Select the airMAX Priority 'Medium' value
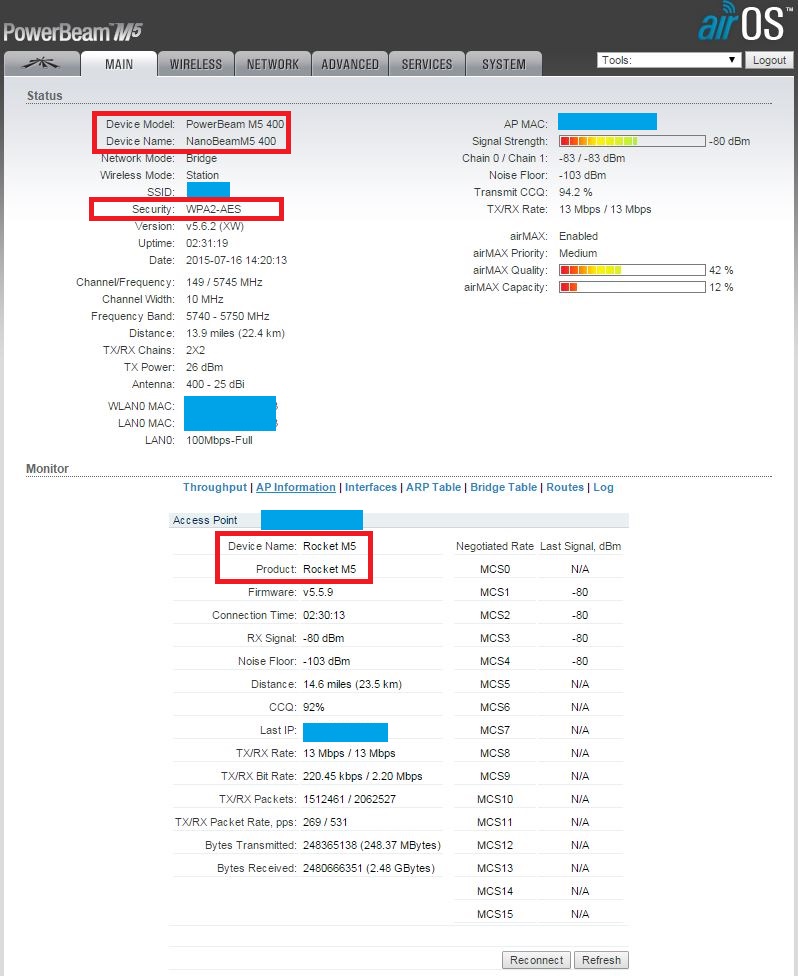 coord(578,253)
